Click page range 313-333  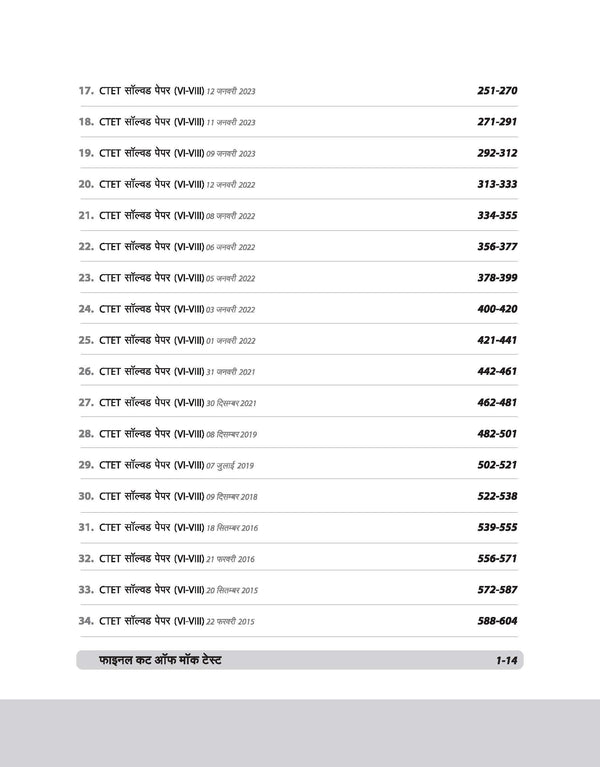click(x=496, y=184)
